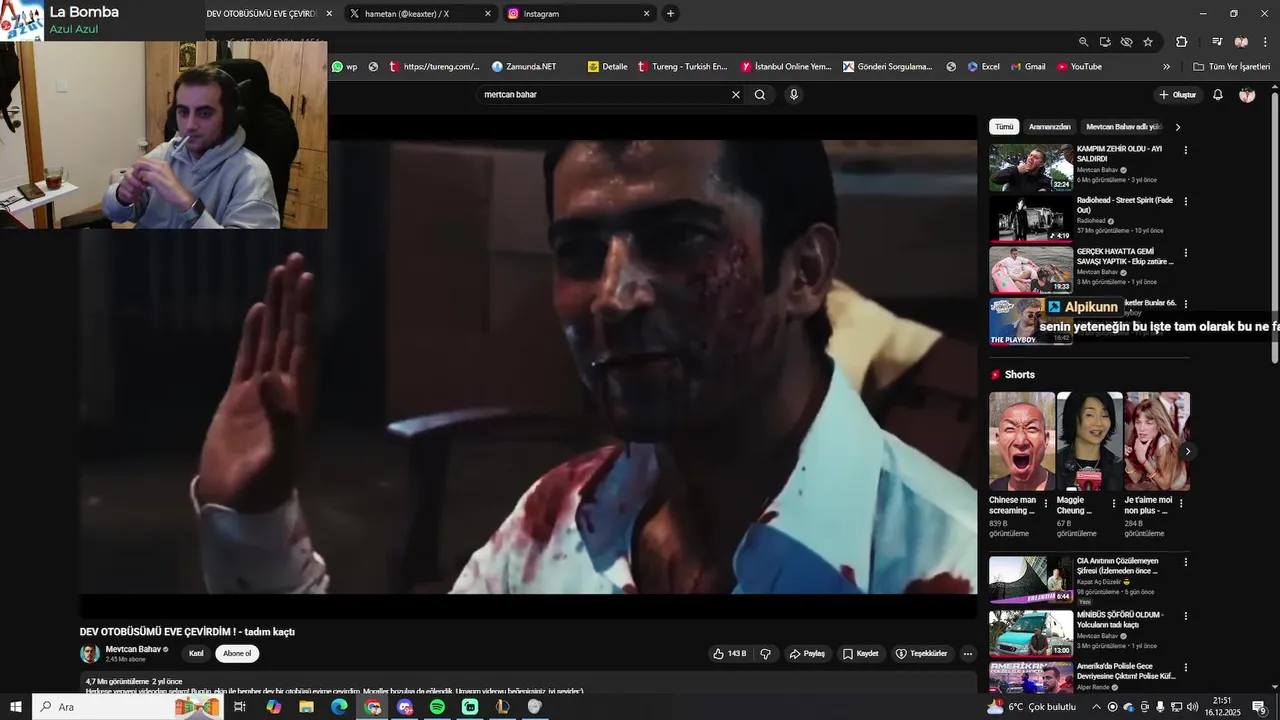1280x720 pixels.
Task: Show hidden bookmarks with double chevron
Action: [1166, 67]
